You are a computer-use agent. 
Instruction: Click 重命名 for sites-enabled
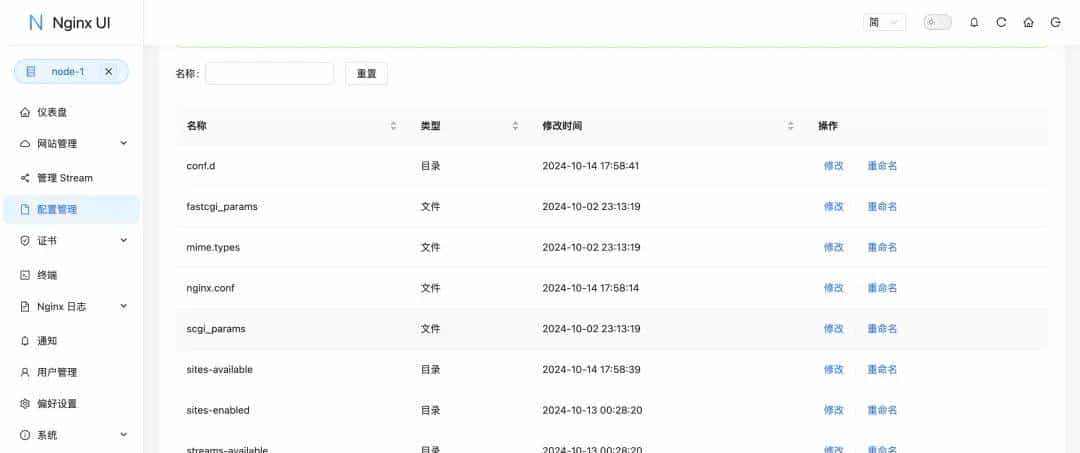(882, 410)
